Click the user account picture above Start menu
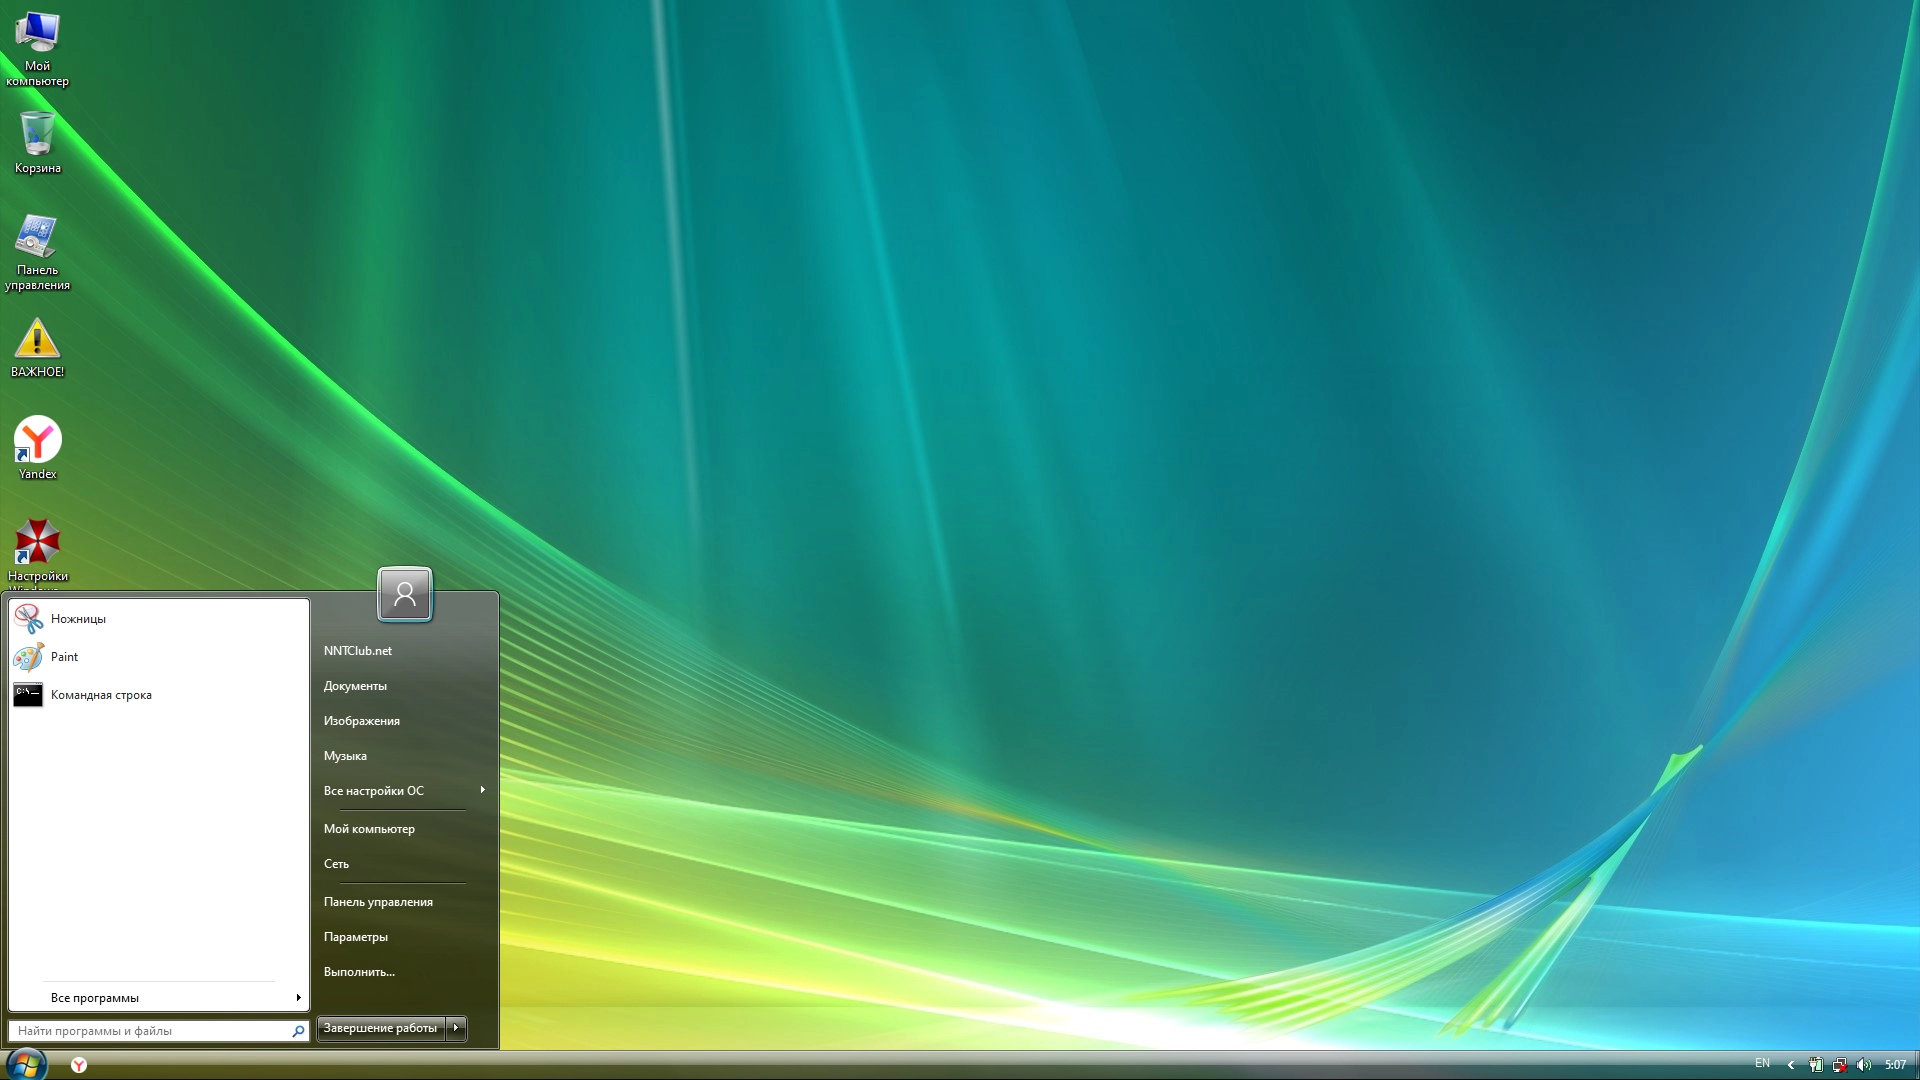The height and width of the screenshot is (1080, 1920). tap(404, 594)
